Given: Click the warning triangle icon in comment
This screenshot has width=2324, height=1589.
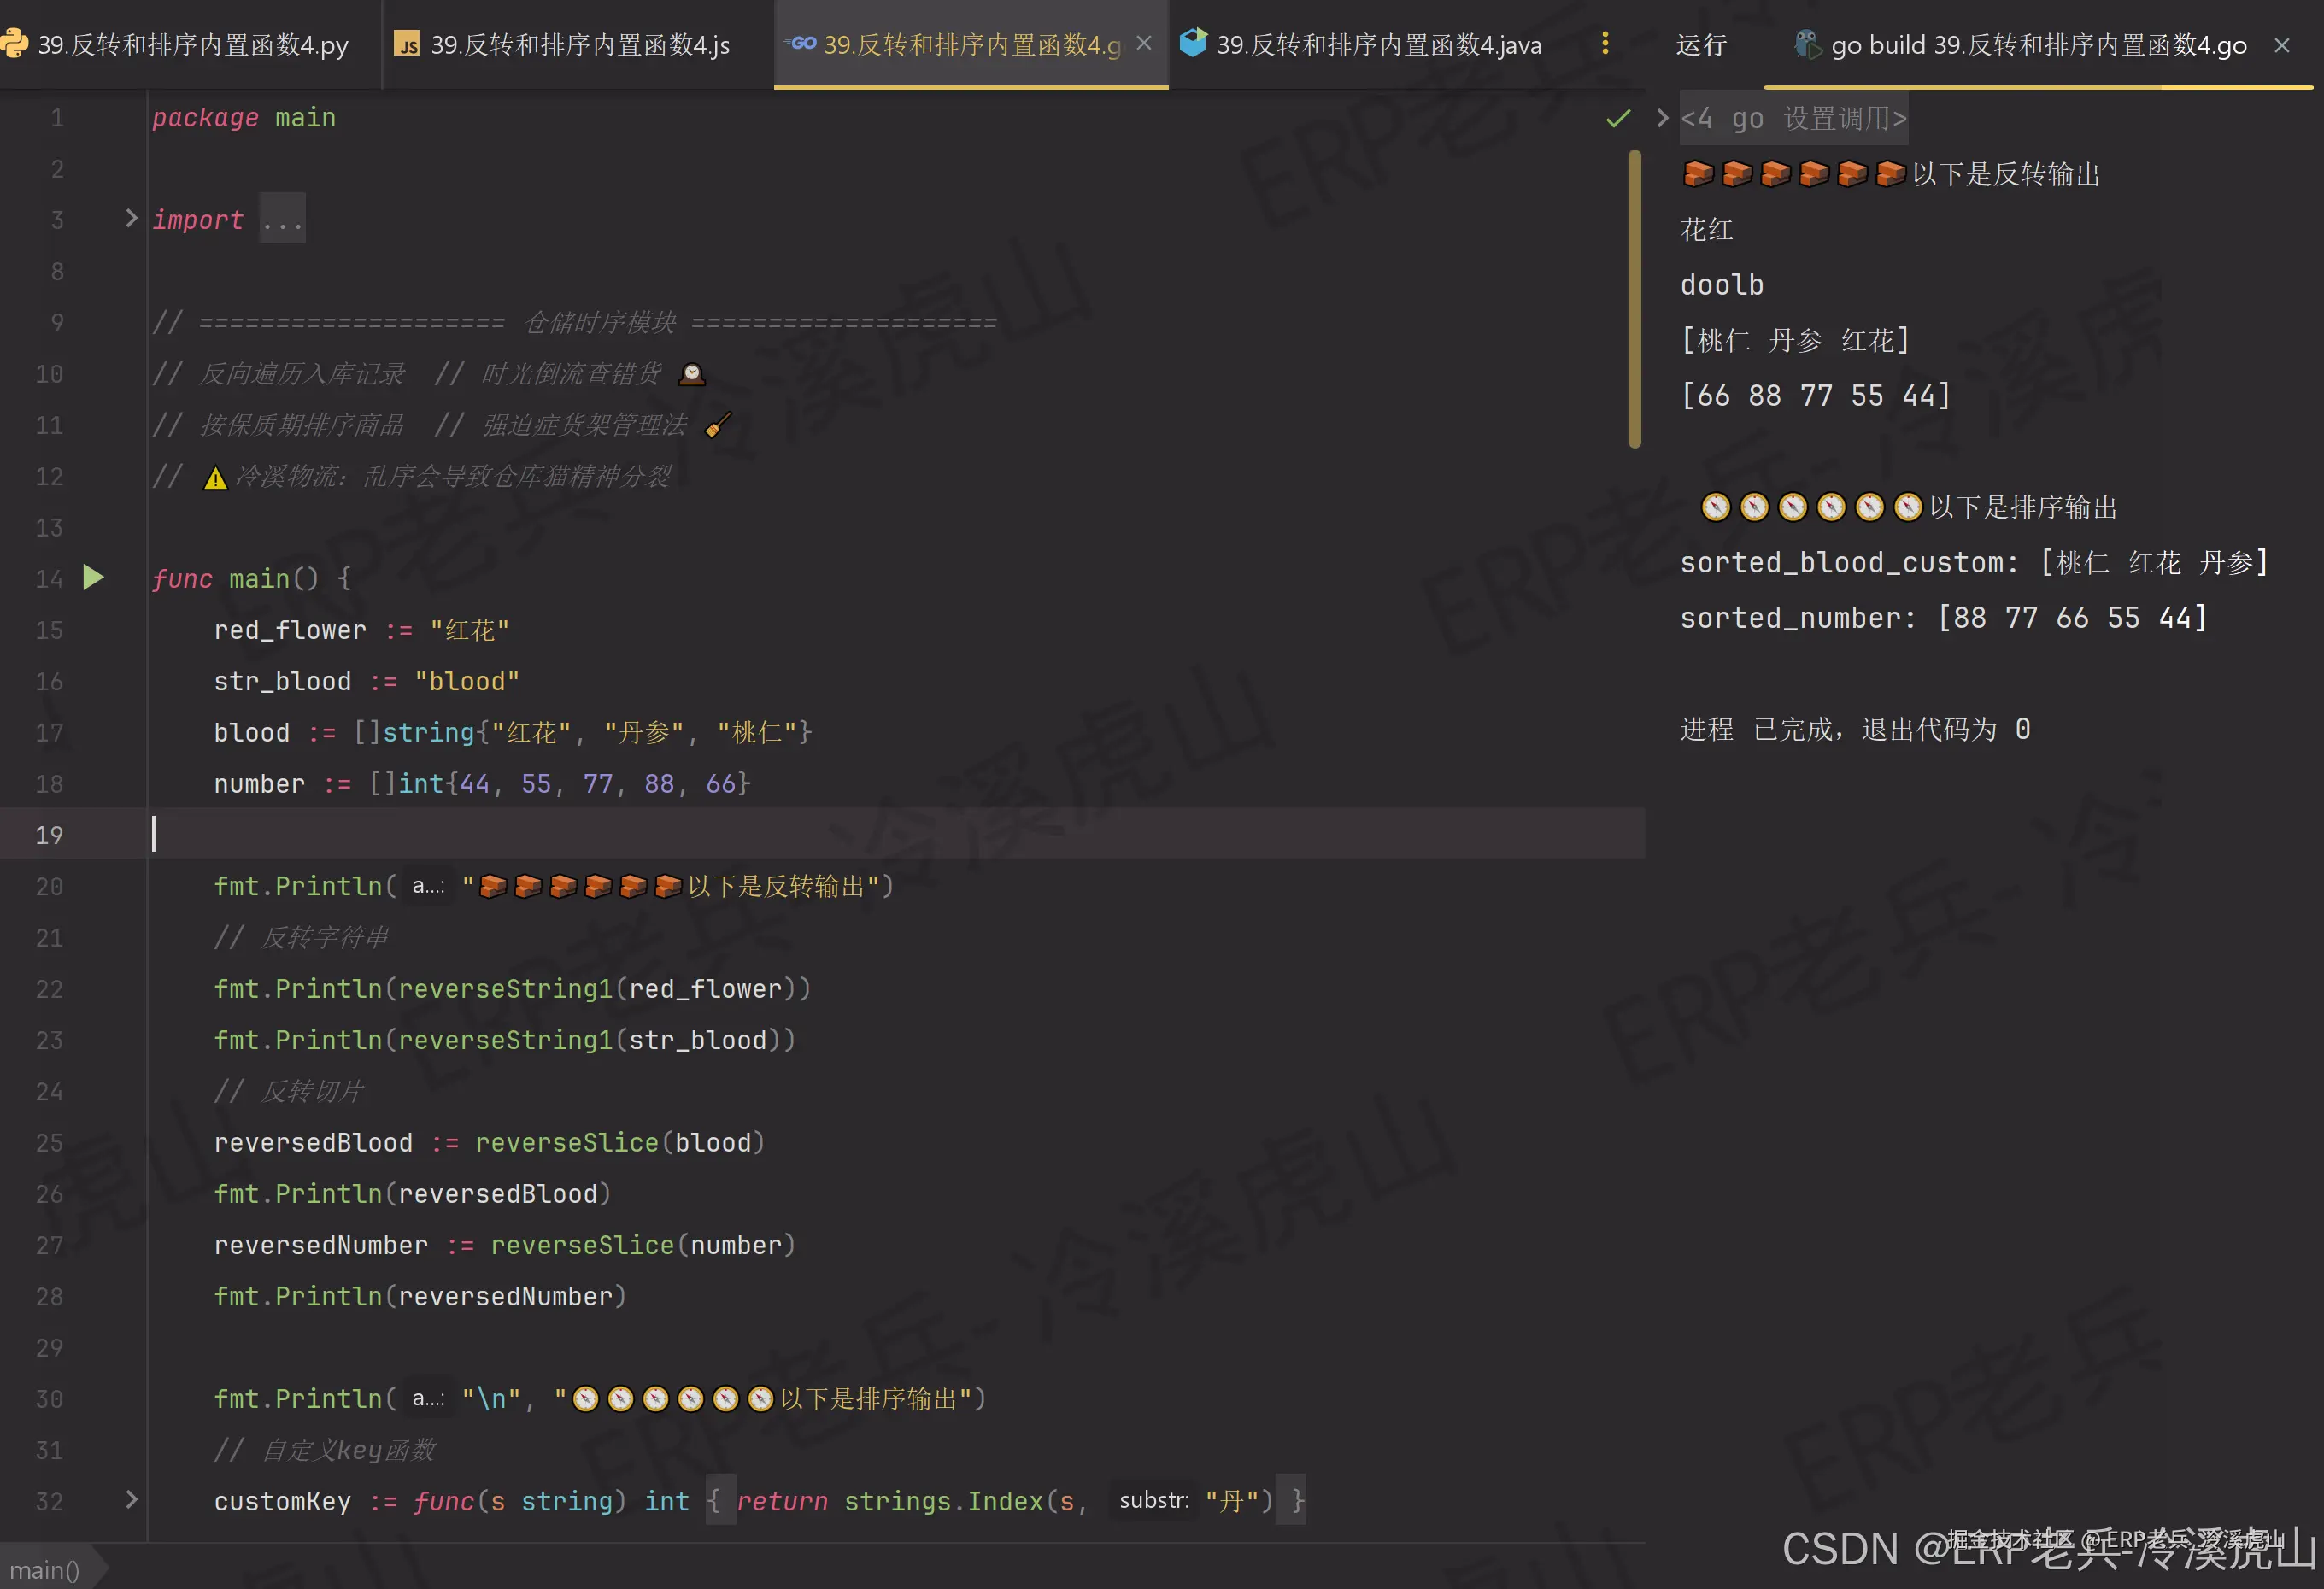Looking at the screenshot, I should coord(215,478).
